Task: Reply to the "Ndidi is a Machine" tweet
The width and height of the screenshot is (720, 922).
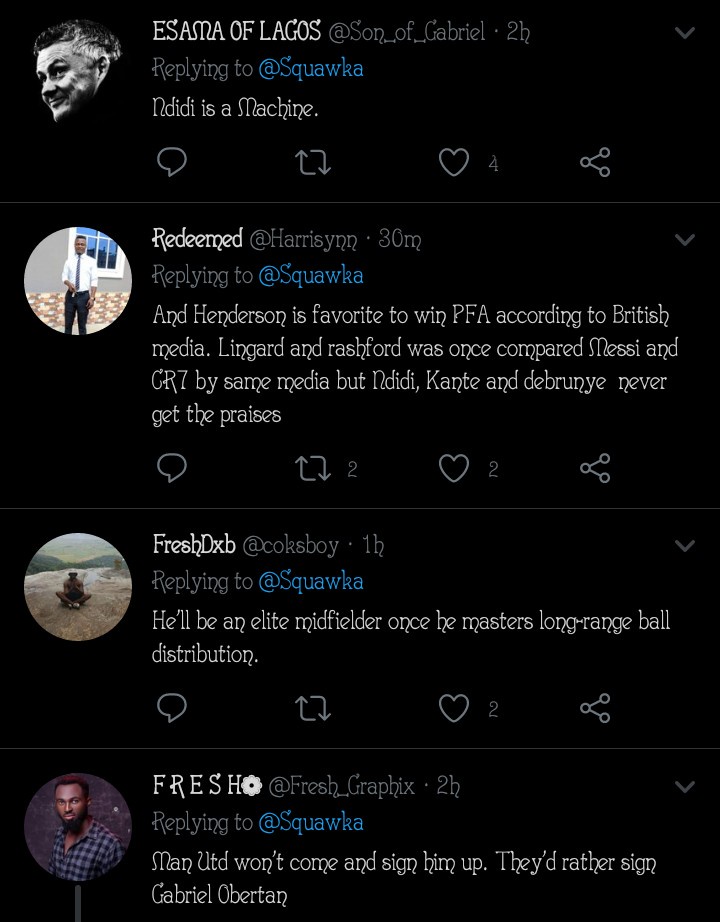Action: point(172,162)
